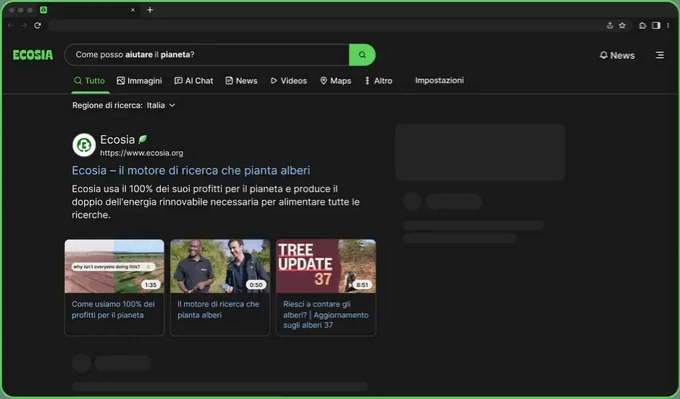Screen dimensions: 680x399
Task: Switch to the AI Chat tab
Action: (194, 81)
